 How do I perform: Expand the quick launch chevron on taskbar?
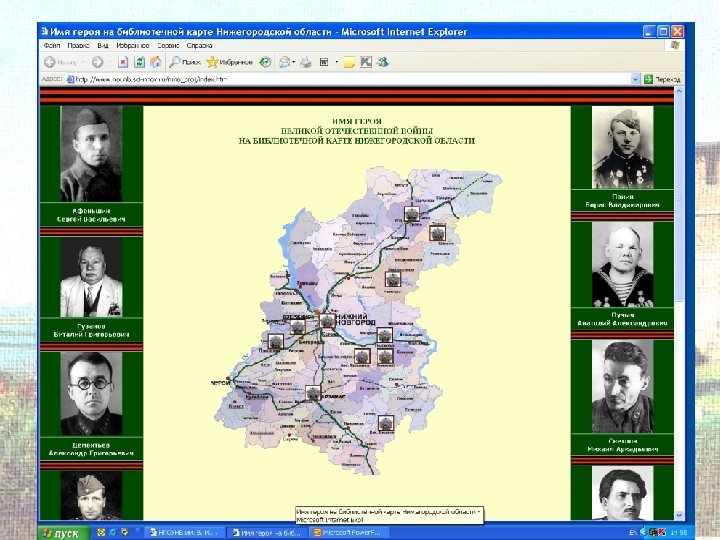point(137,531)
